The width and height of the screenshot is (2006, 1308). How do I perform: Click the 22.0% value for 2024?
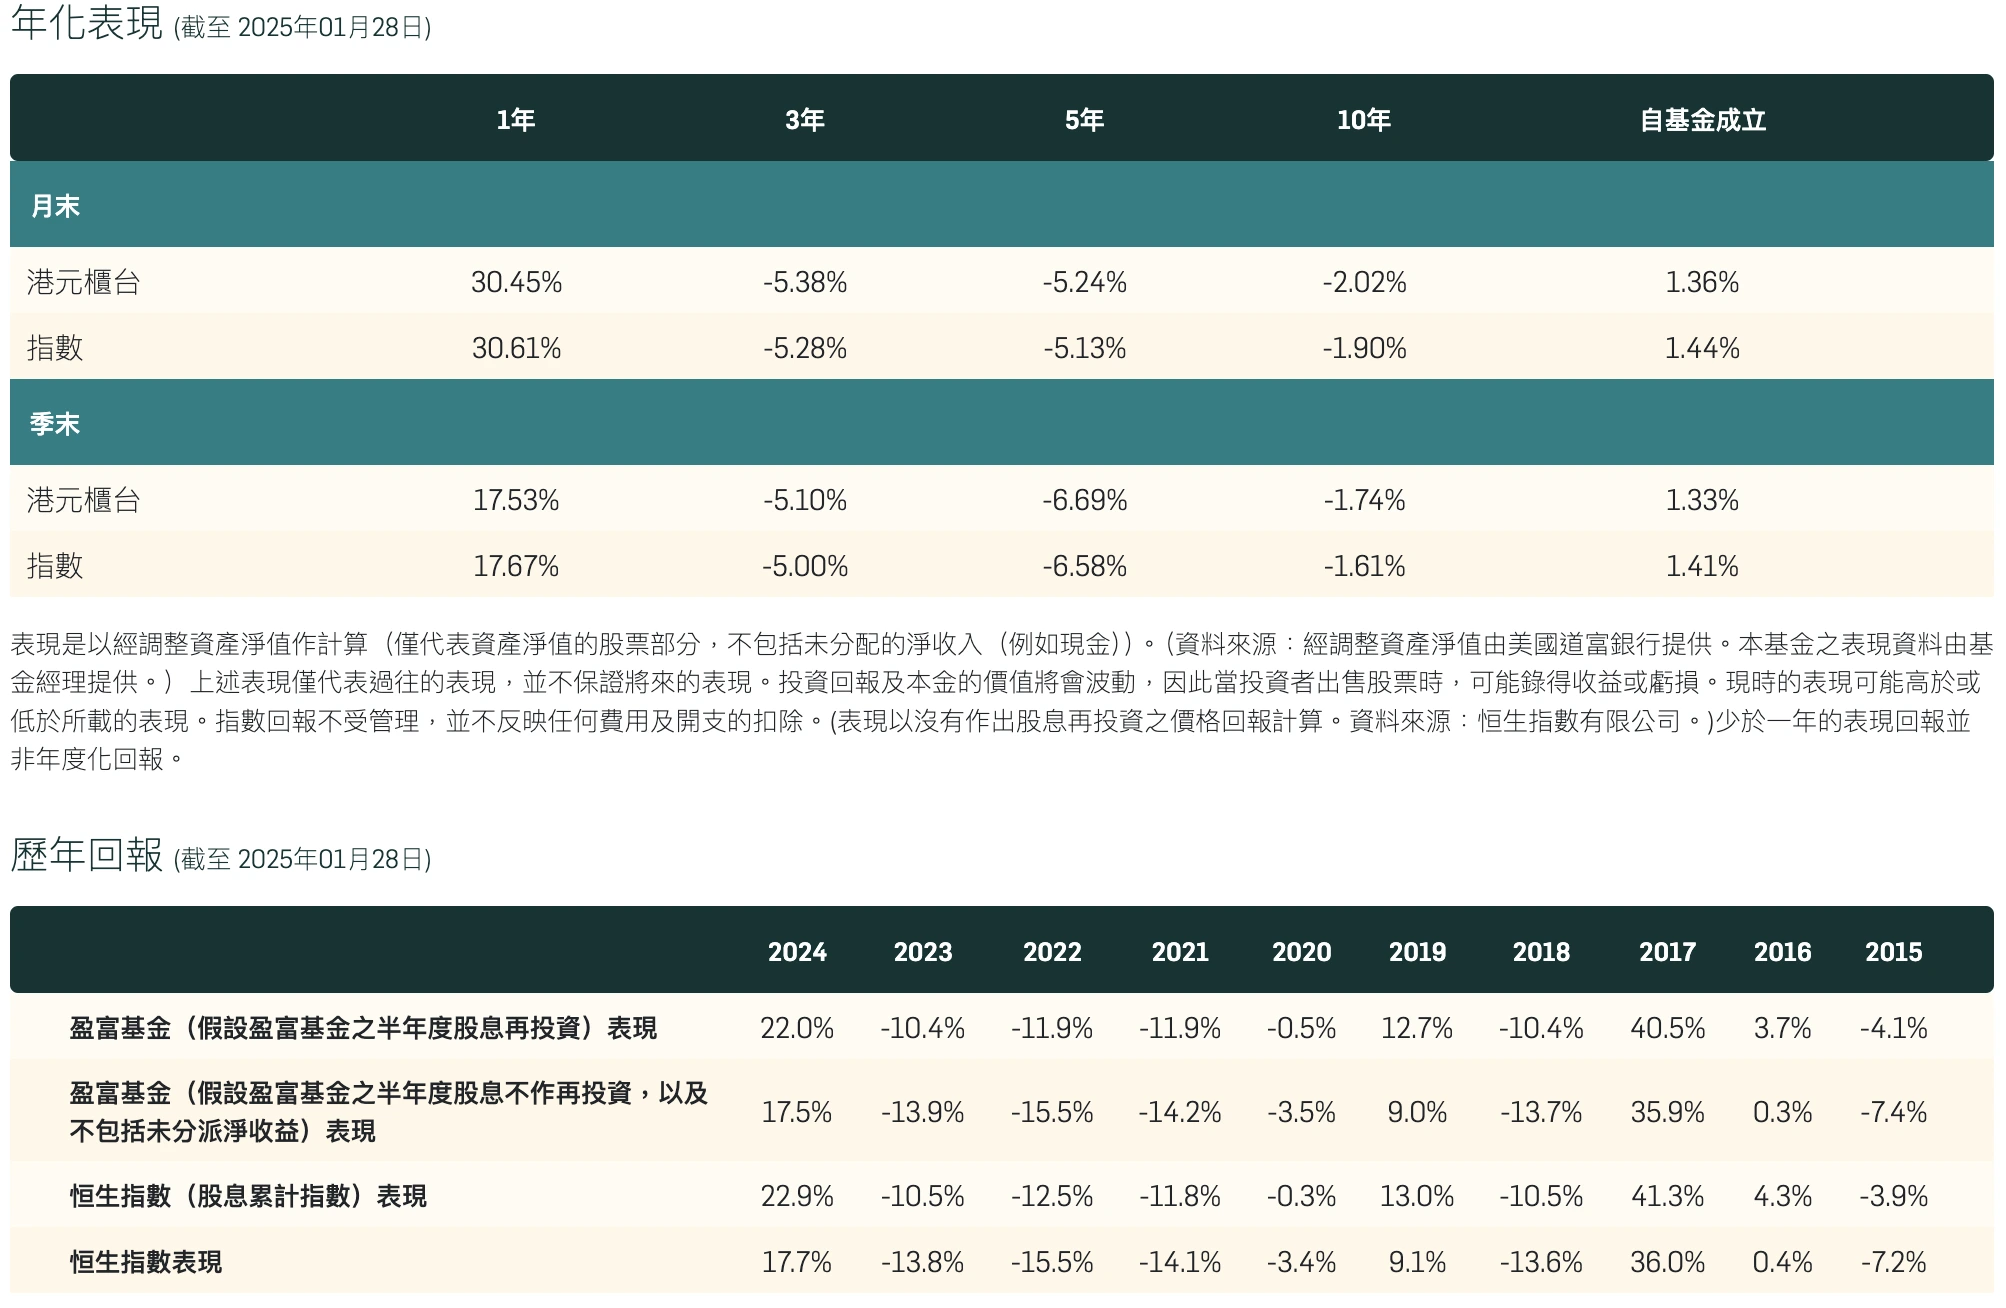pyautogui.click(x=798, y=1027)
